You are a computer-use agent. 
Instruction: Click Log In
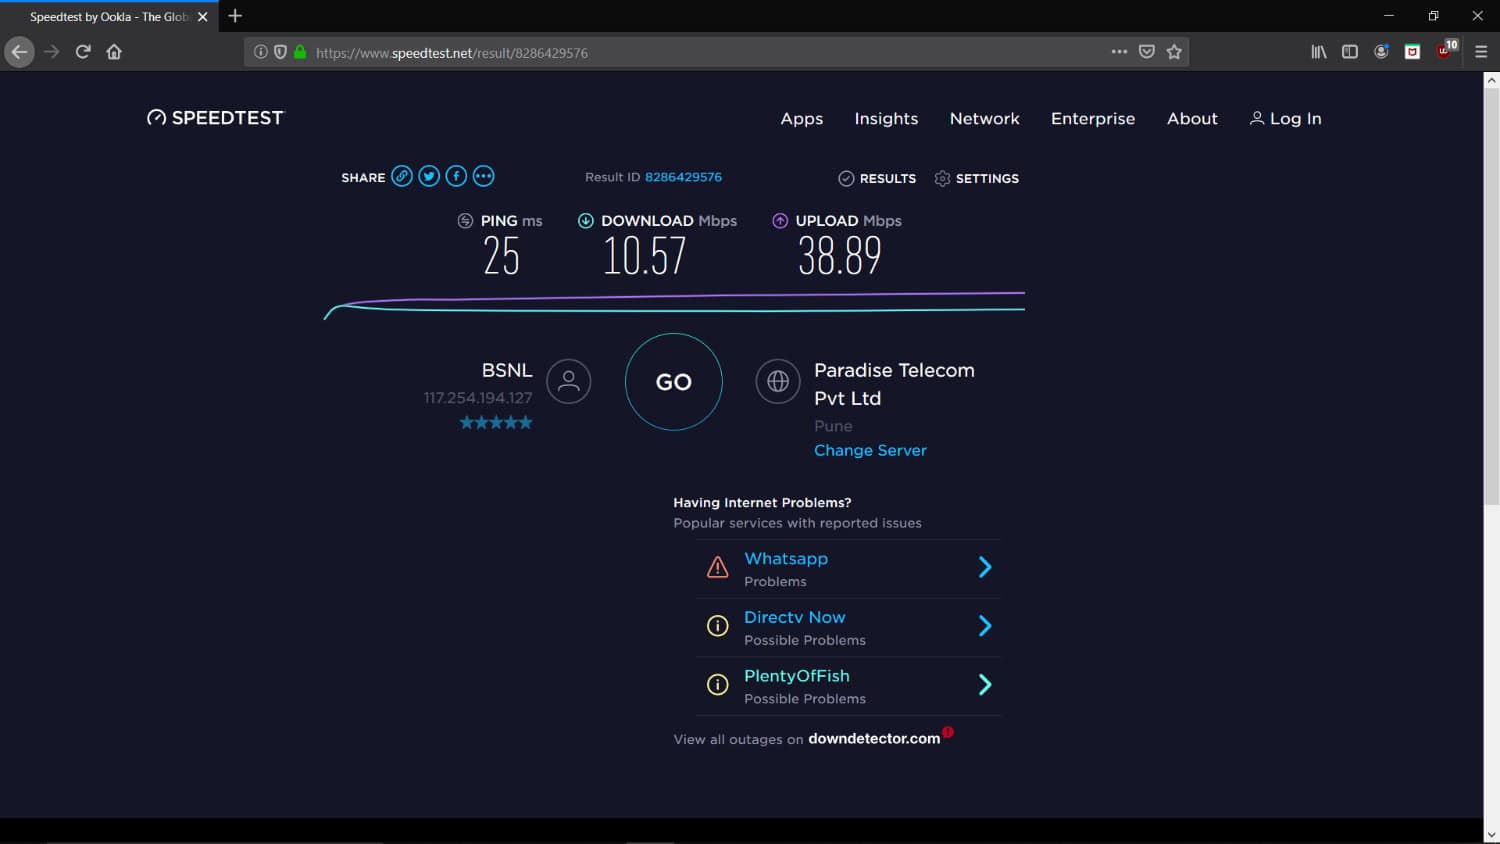(x=1286, y=119)
